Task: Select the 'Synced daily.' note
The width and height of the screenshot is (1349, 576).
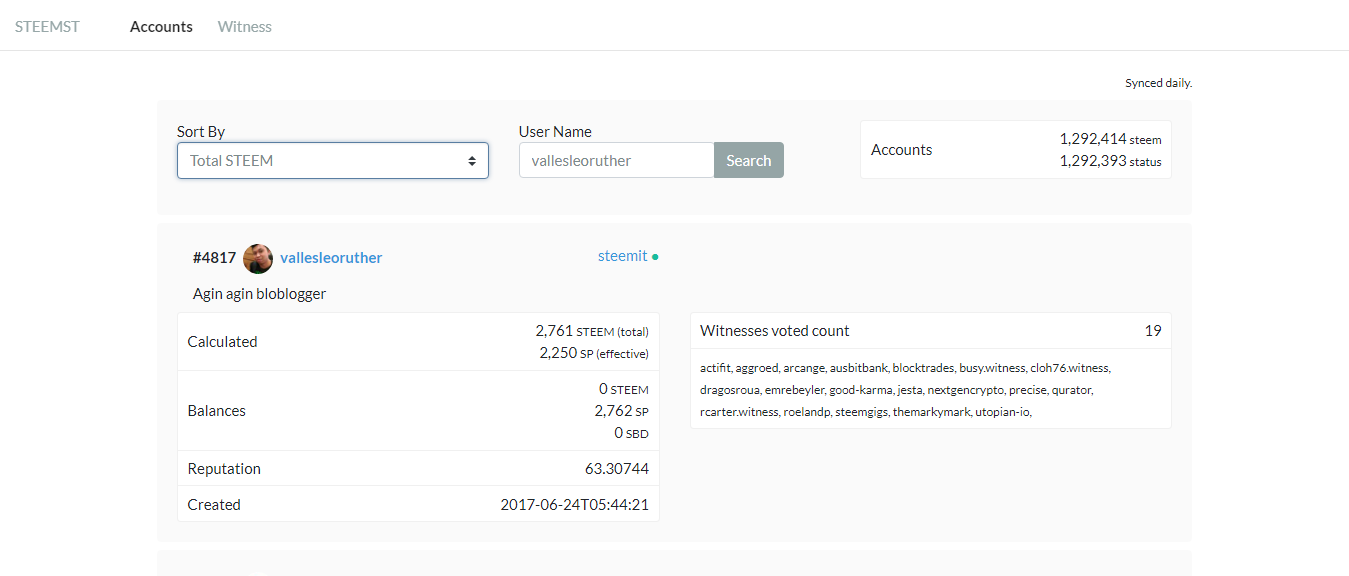Action: click(1158, 83)
